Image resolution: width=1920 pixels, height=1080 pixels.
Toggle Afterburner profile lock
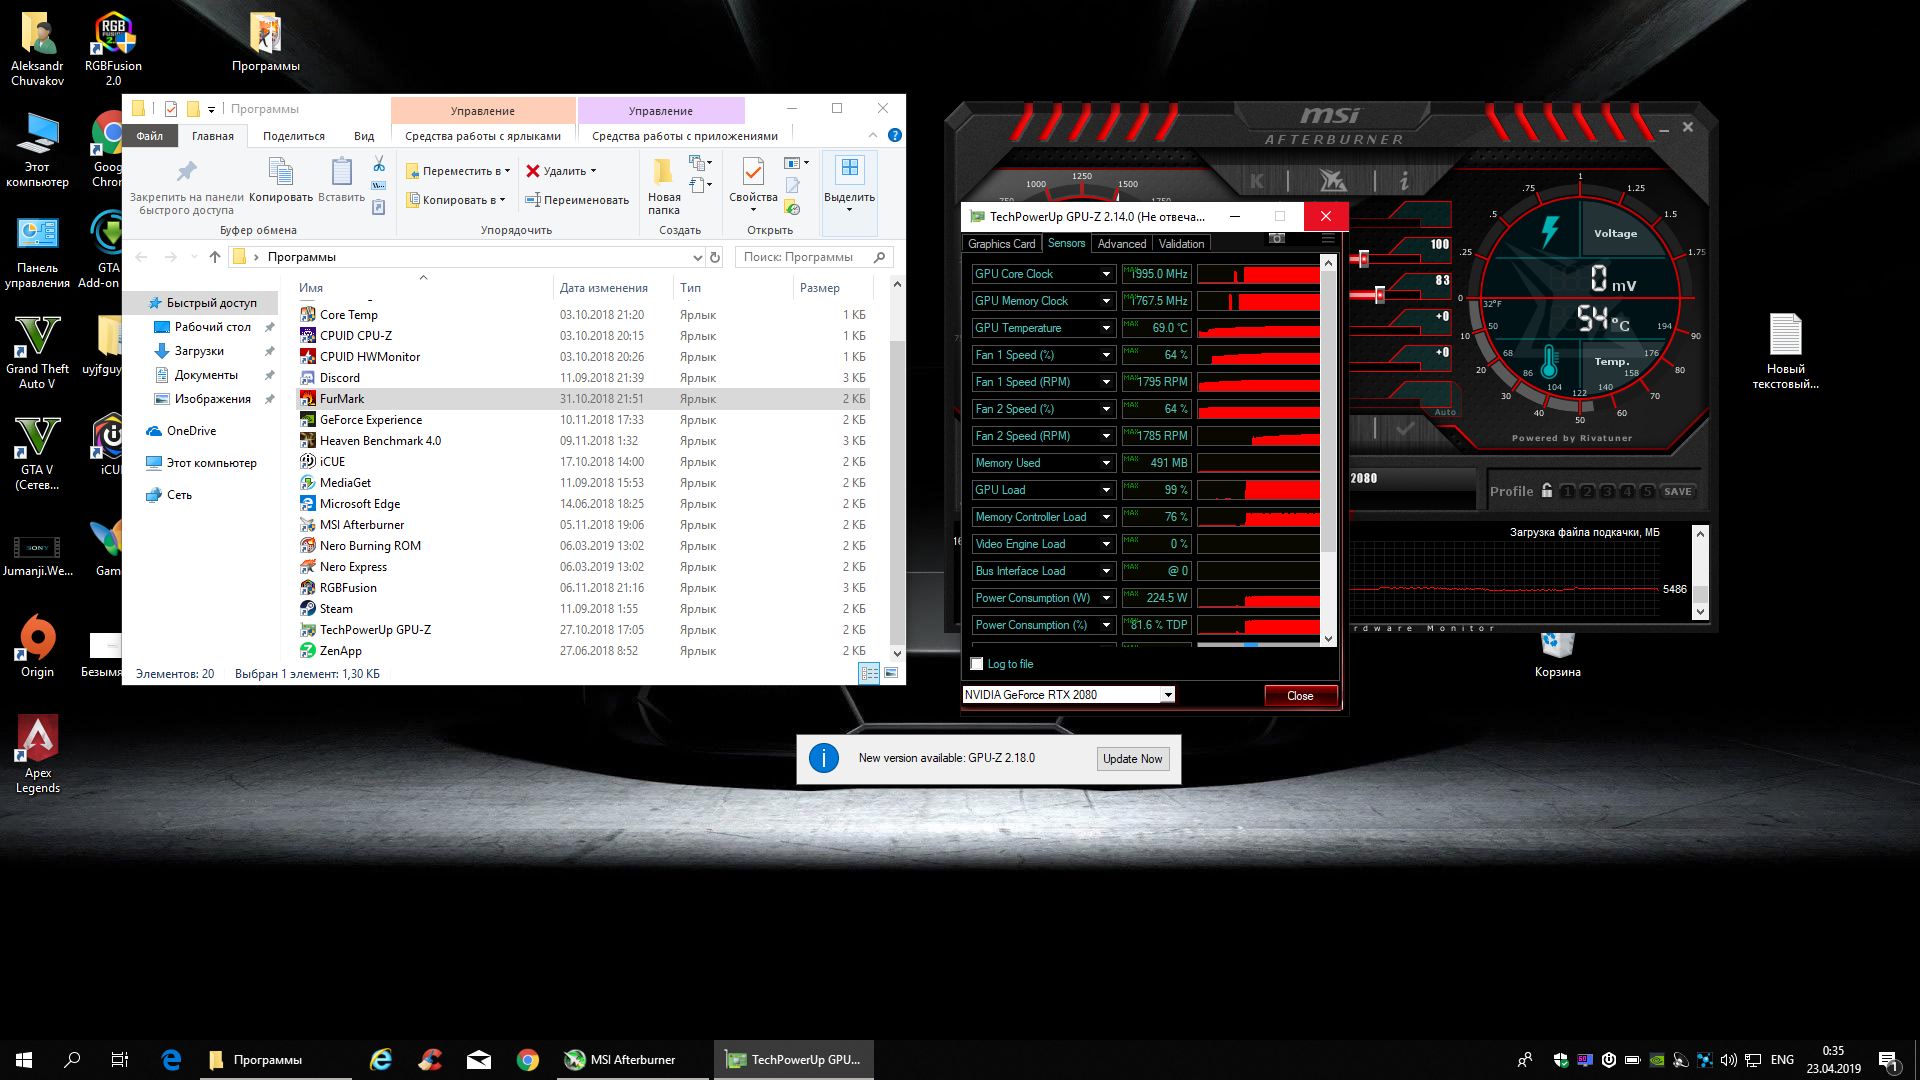click(1547, 491)
